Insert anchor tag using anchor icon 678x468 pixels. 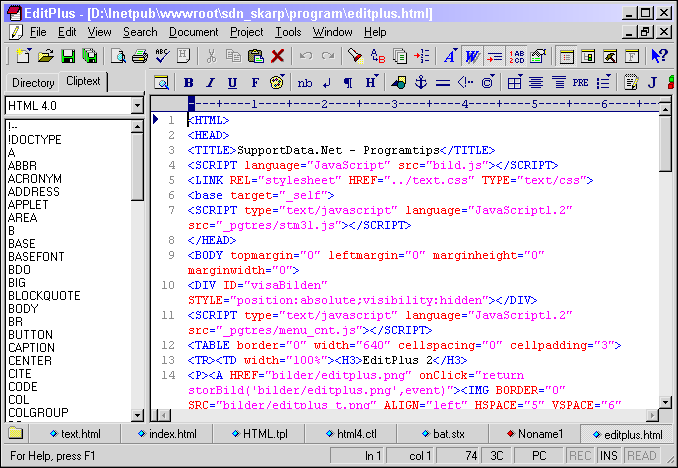[x=420, y=82]
